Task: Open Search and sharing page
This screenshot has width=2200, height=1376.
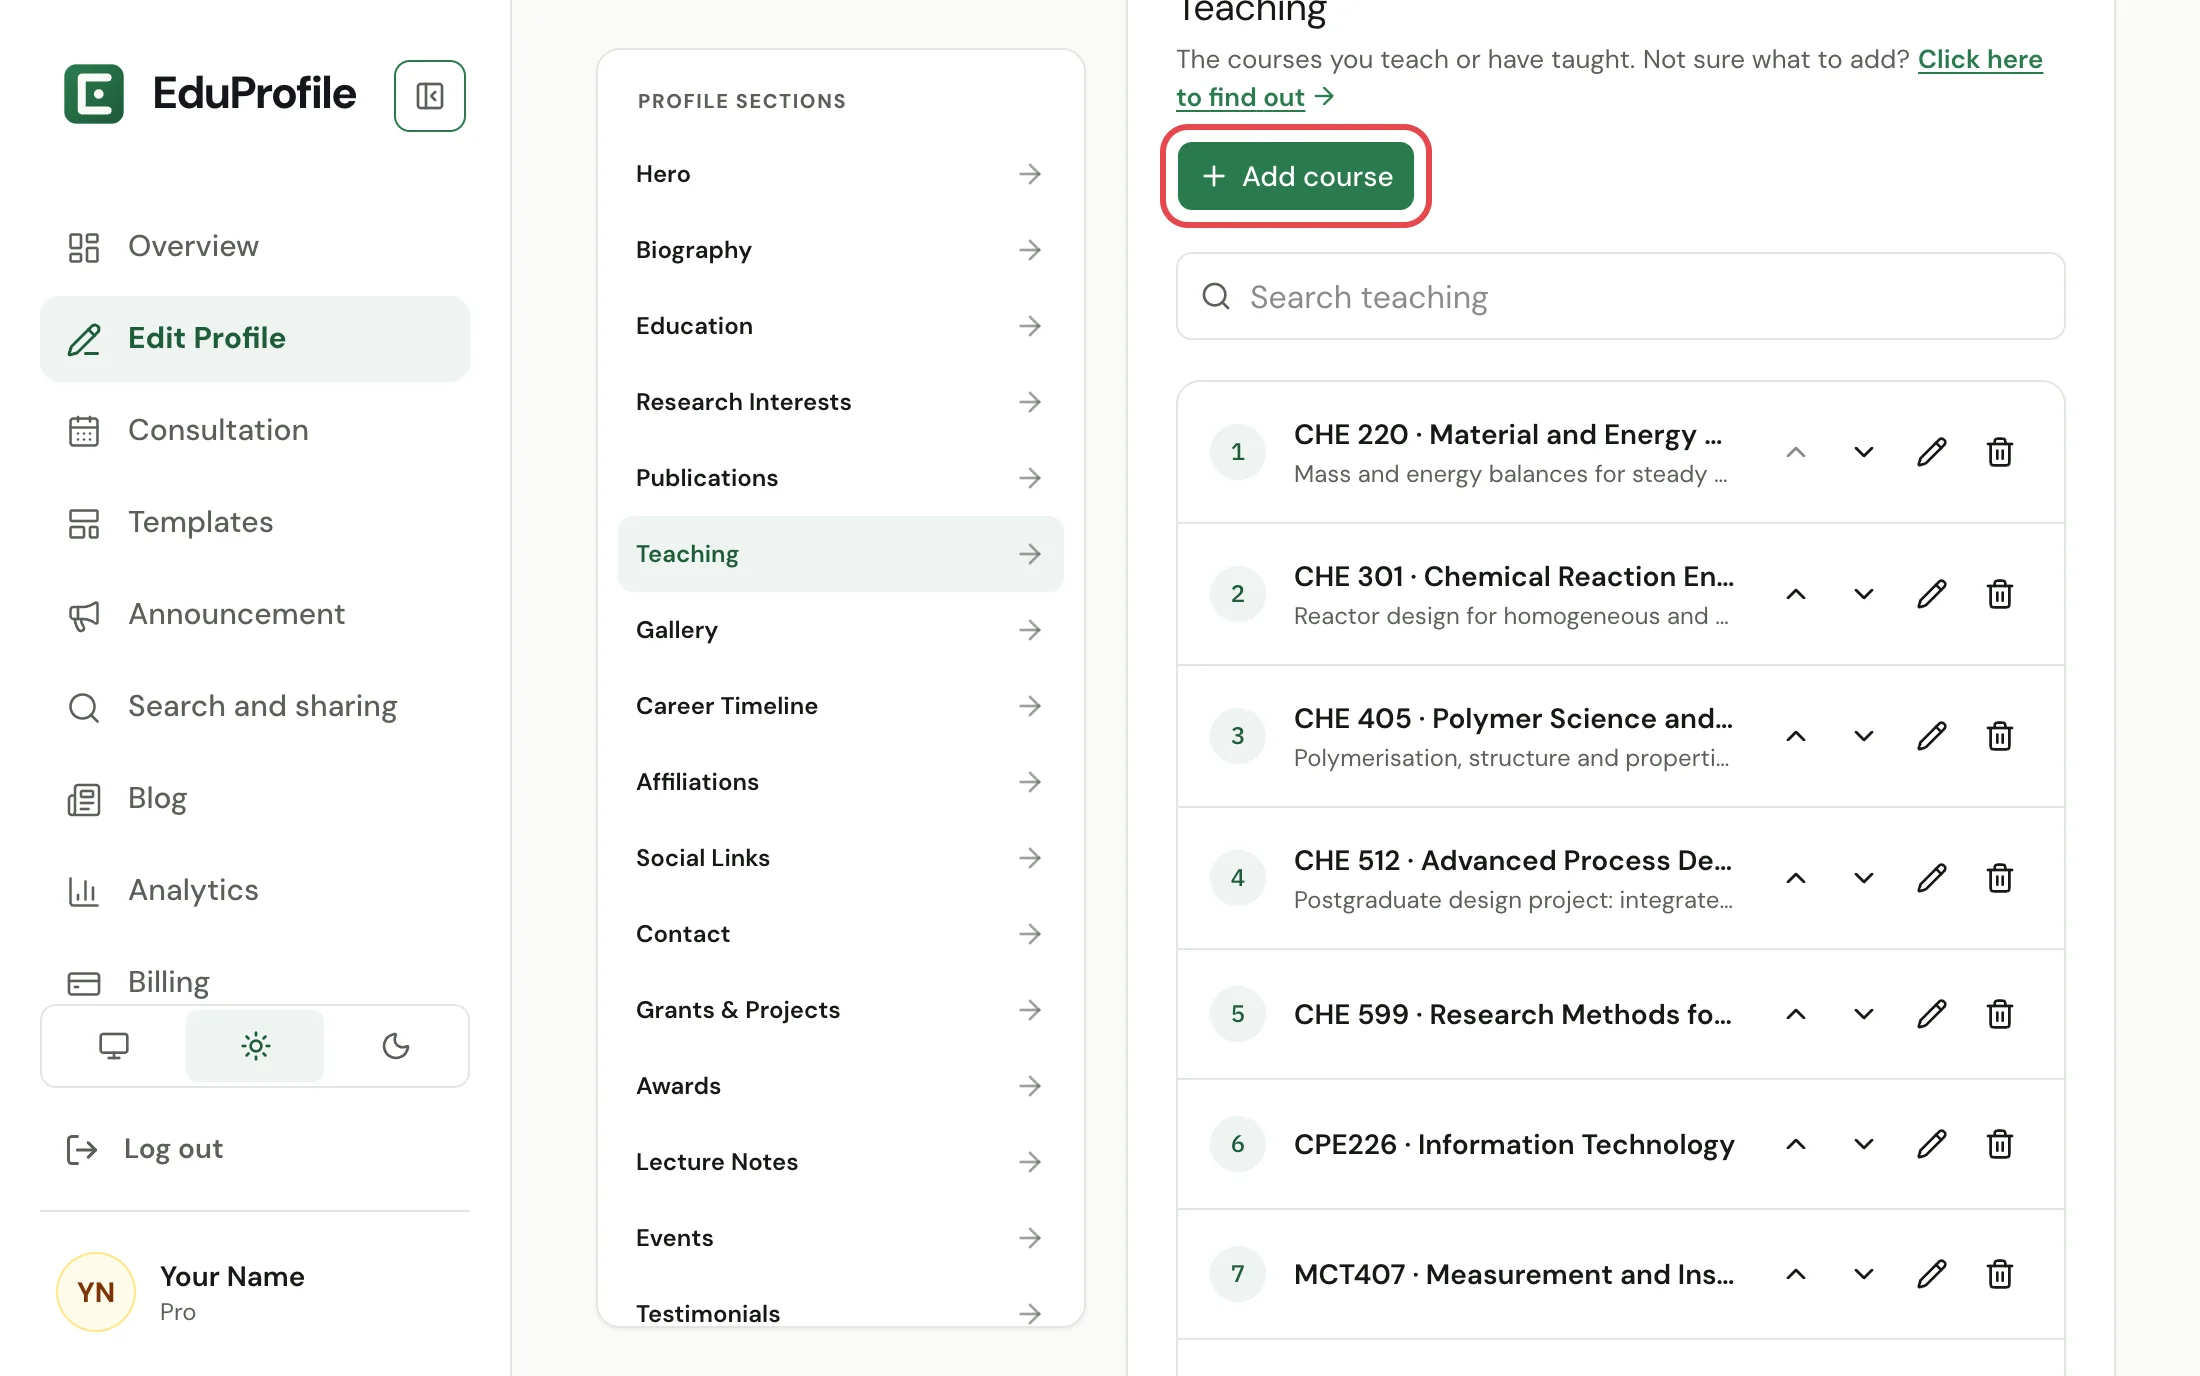Action: click(255, 706)
